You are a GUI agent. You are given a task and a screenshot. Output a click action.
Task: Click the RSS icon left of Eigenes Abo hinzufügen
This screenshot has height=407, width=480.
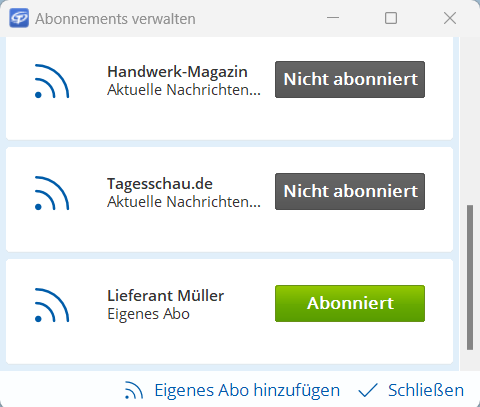[134, 390]
